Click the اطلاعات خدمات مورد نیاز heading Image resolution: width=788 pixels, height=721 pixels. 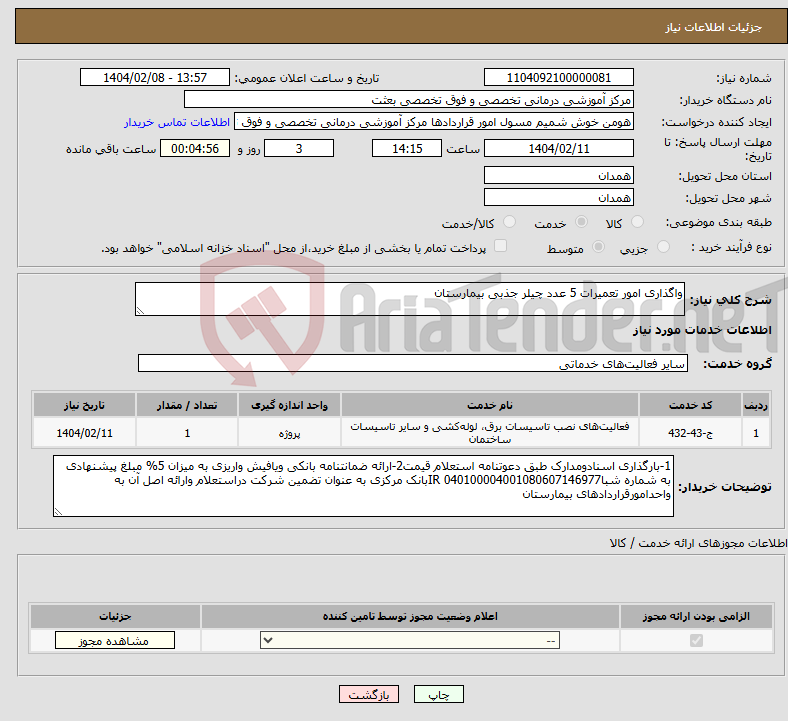(702, 330)
